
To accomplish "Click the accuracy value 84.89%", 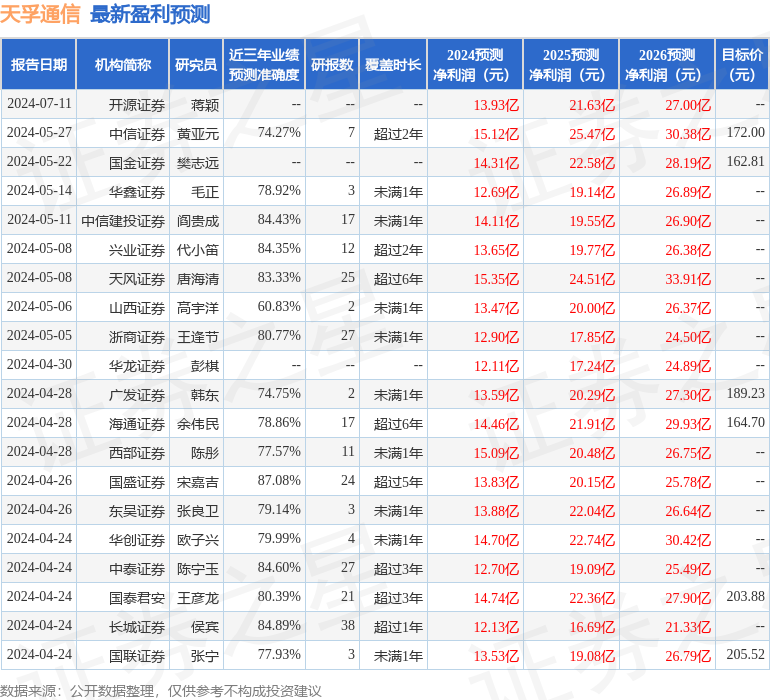I will (x=279, y=625).
